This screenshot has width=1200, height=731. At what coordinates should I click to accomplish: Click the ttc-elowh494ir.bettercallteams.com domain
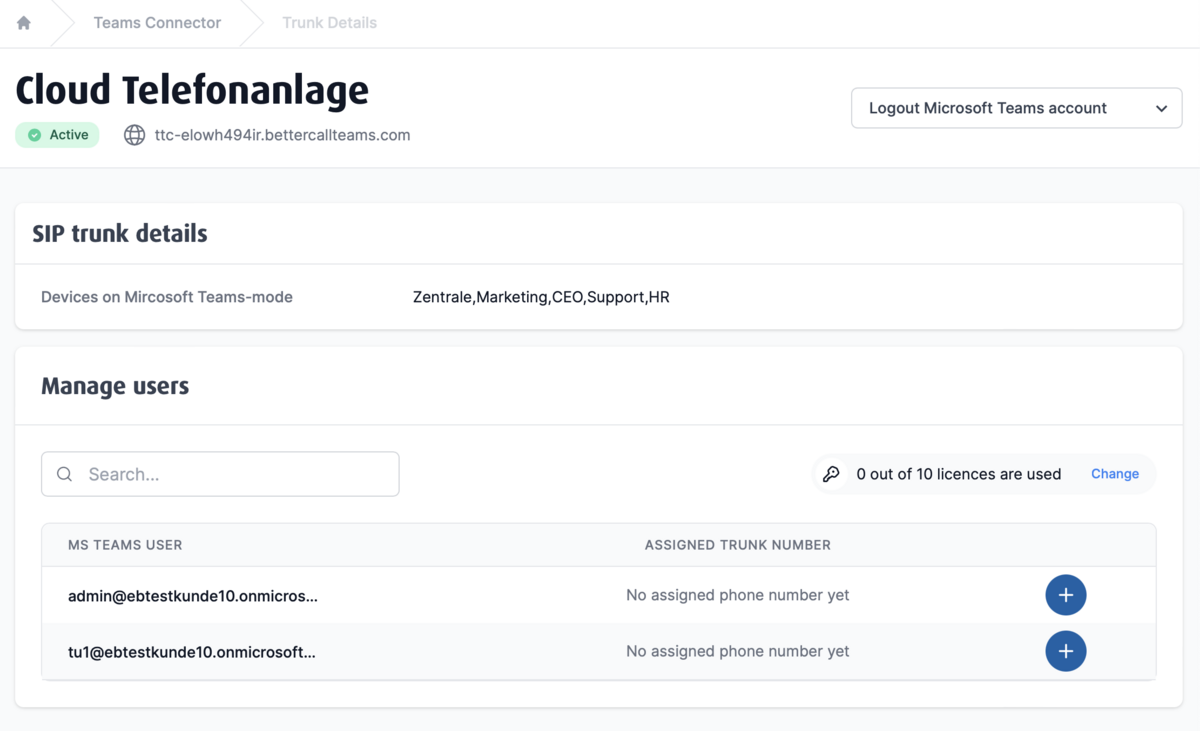click(x=282, y=135)
